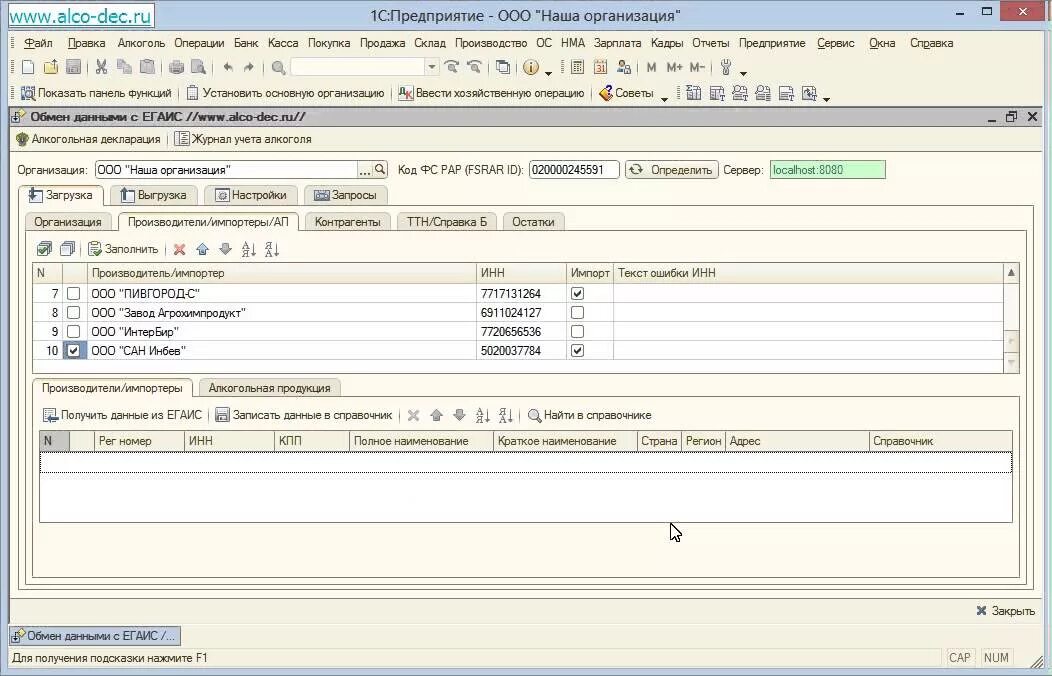Open Журнал учета алкоголя
This screenshot has height=676, width=1052.
[x=244, y=139]
